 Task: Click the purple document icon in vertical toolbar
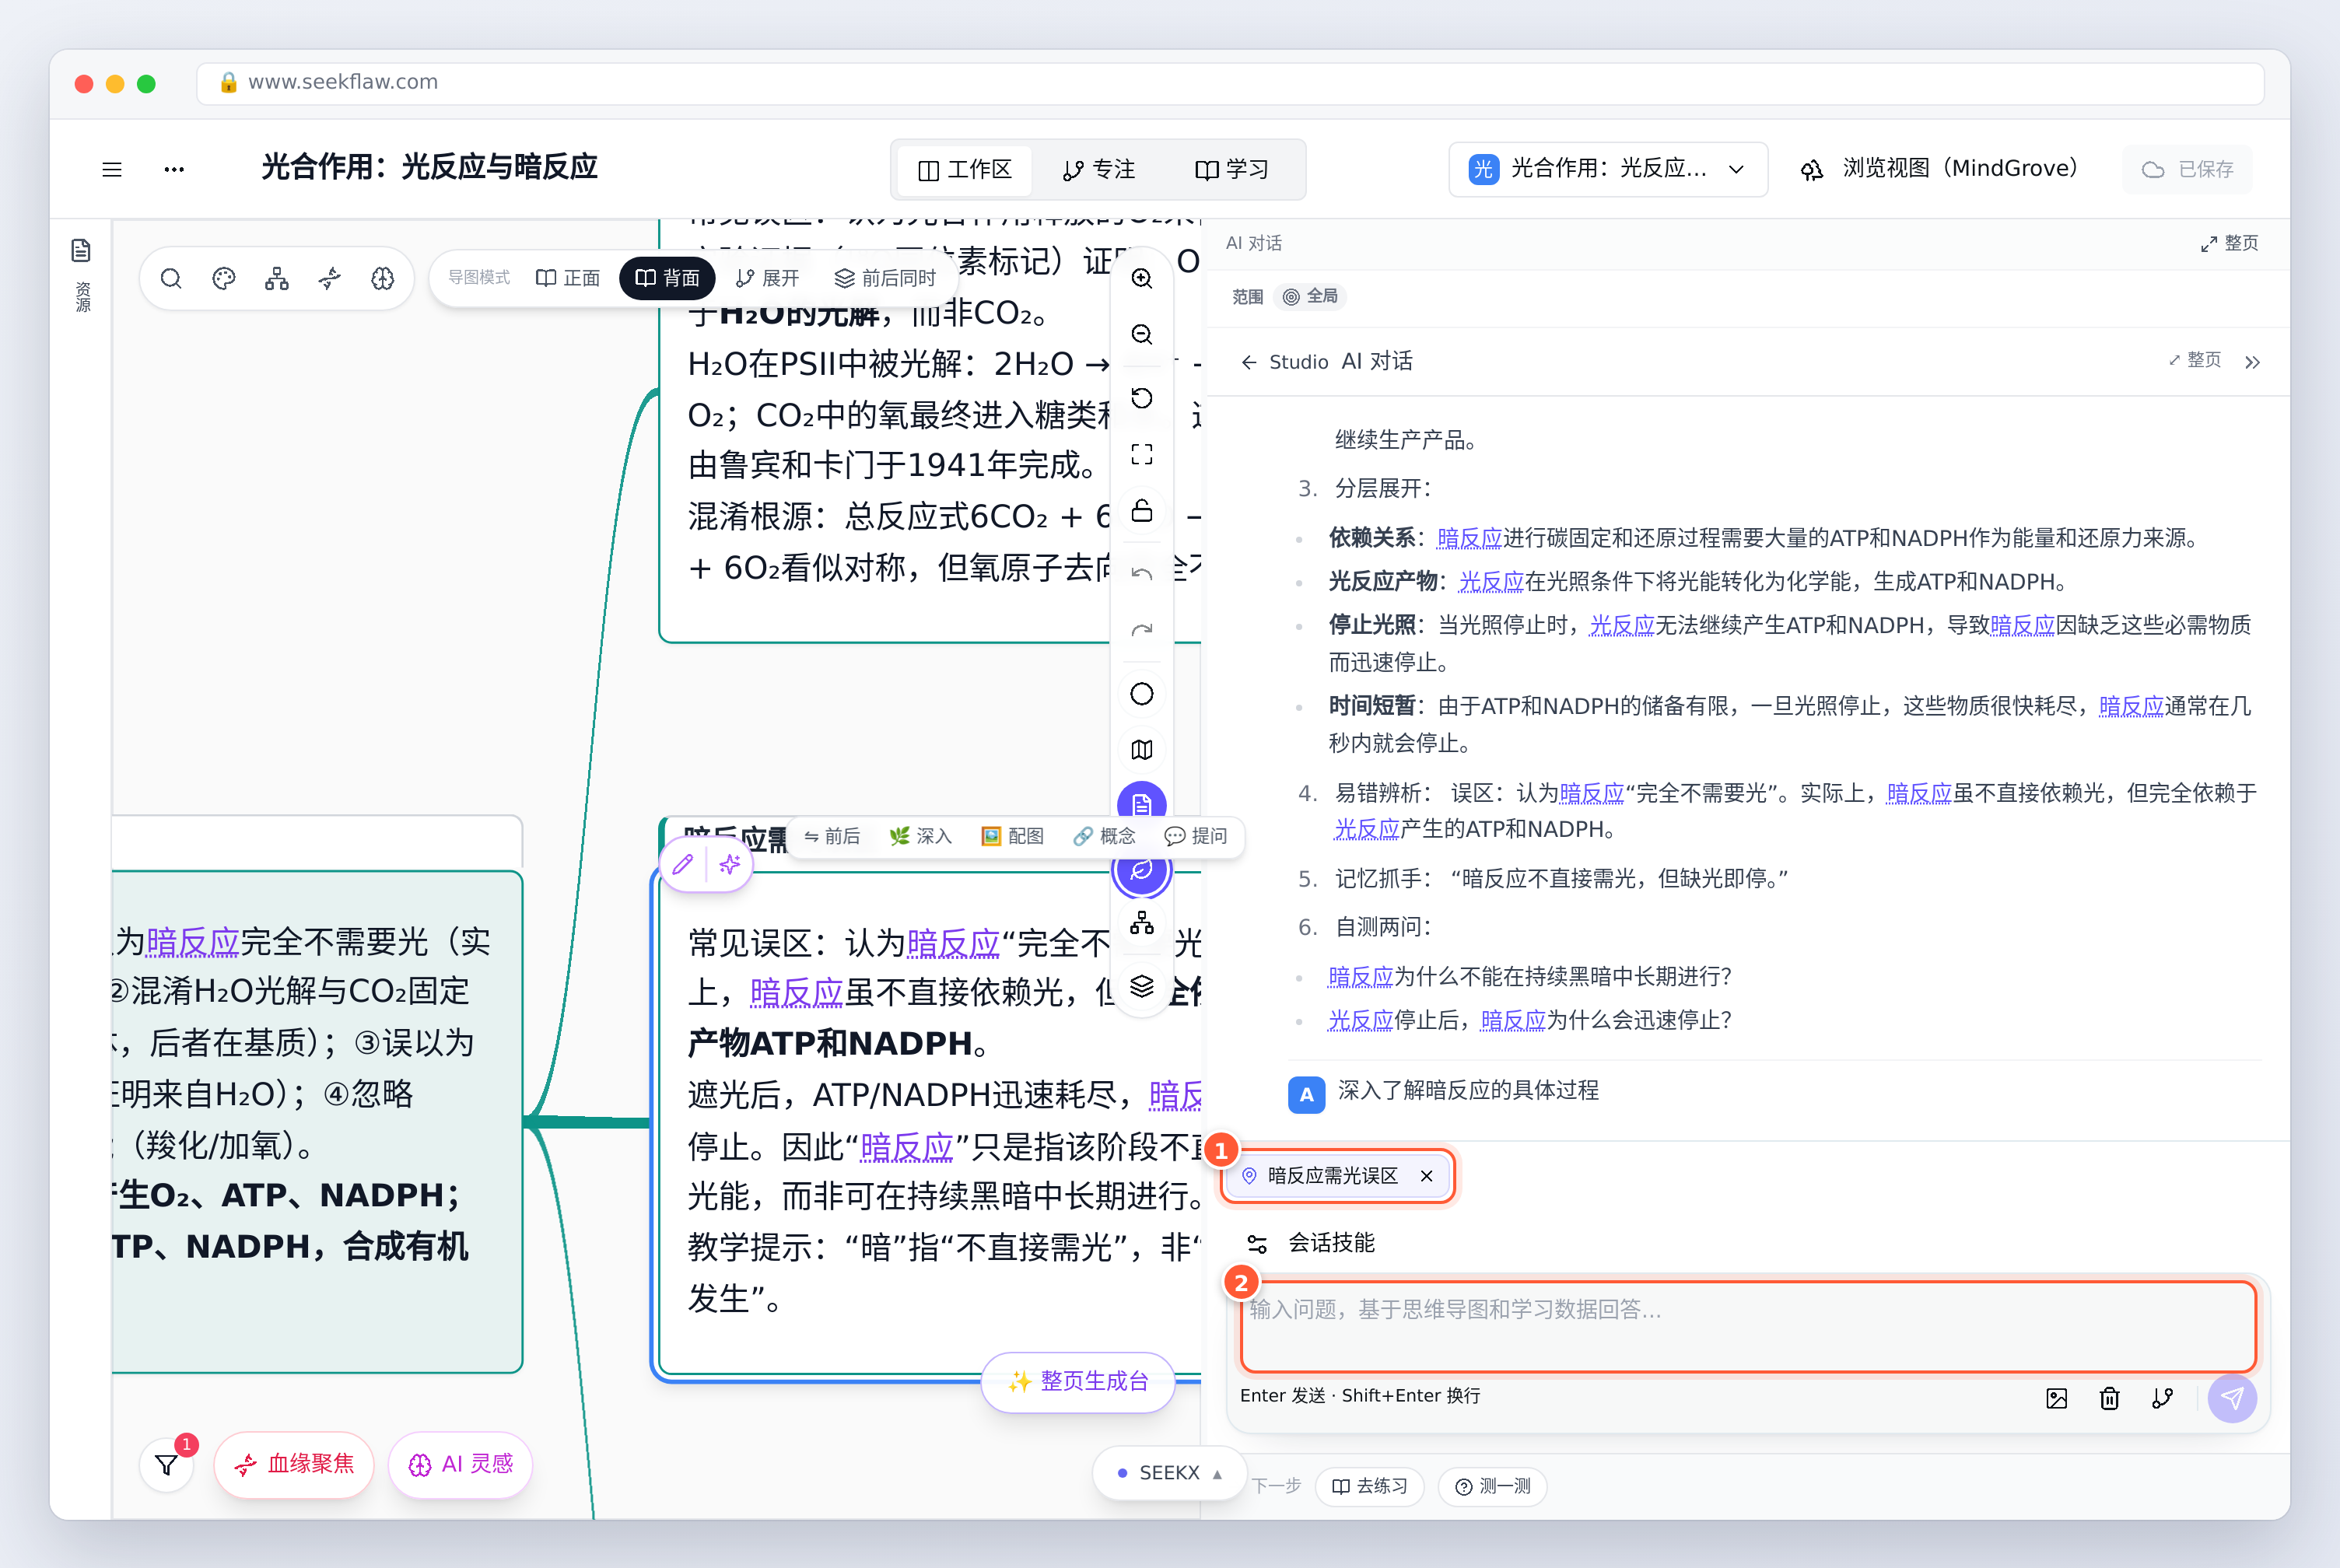pyautogui.click(x=1142, y=803)
